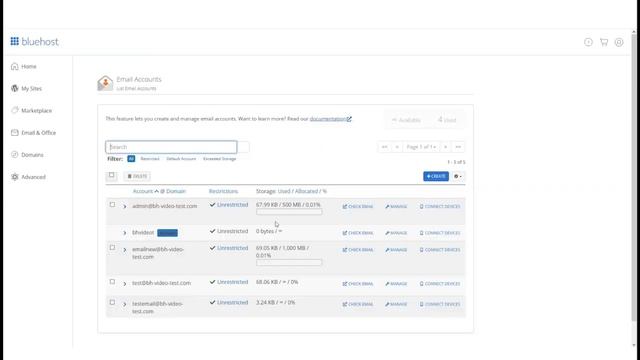Click Manage for testemail account

pos(396,304)
